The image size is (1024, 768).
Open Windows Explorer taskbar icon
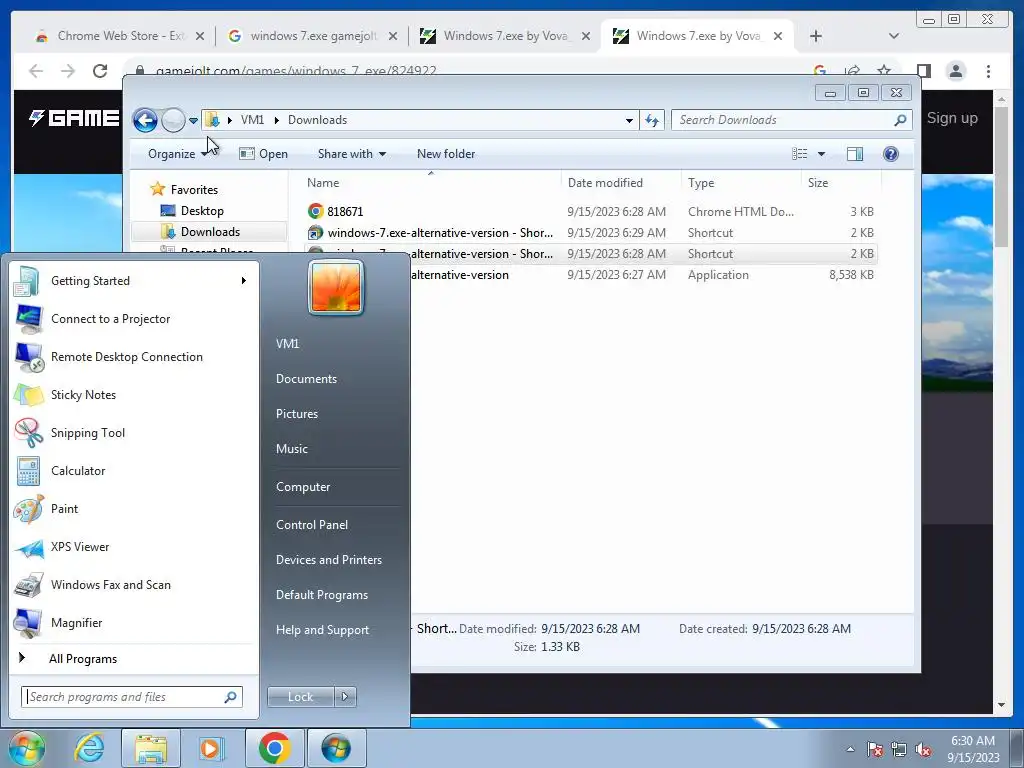(151, 748)
